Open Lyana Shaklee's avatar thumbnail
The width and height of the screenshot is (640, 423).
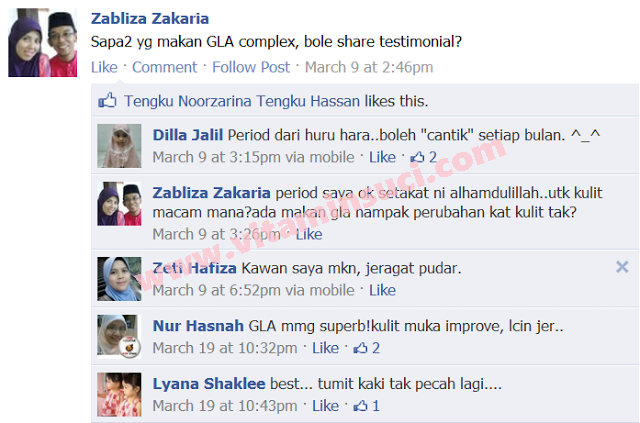point(119,394)
